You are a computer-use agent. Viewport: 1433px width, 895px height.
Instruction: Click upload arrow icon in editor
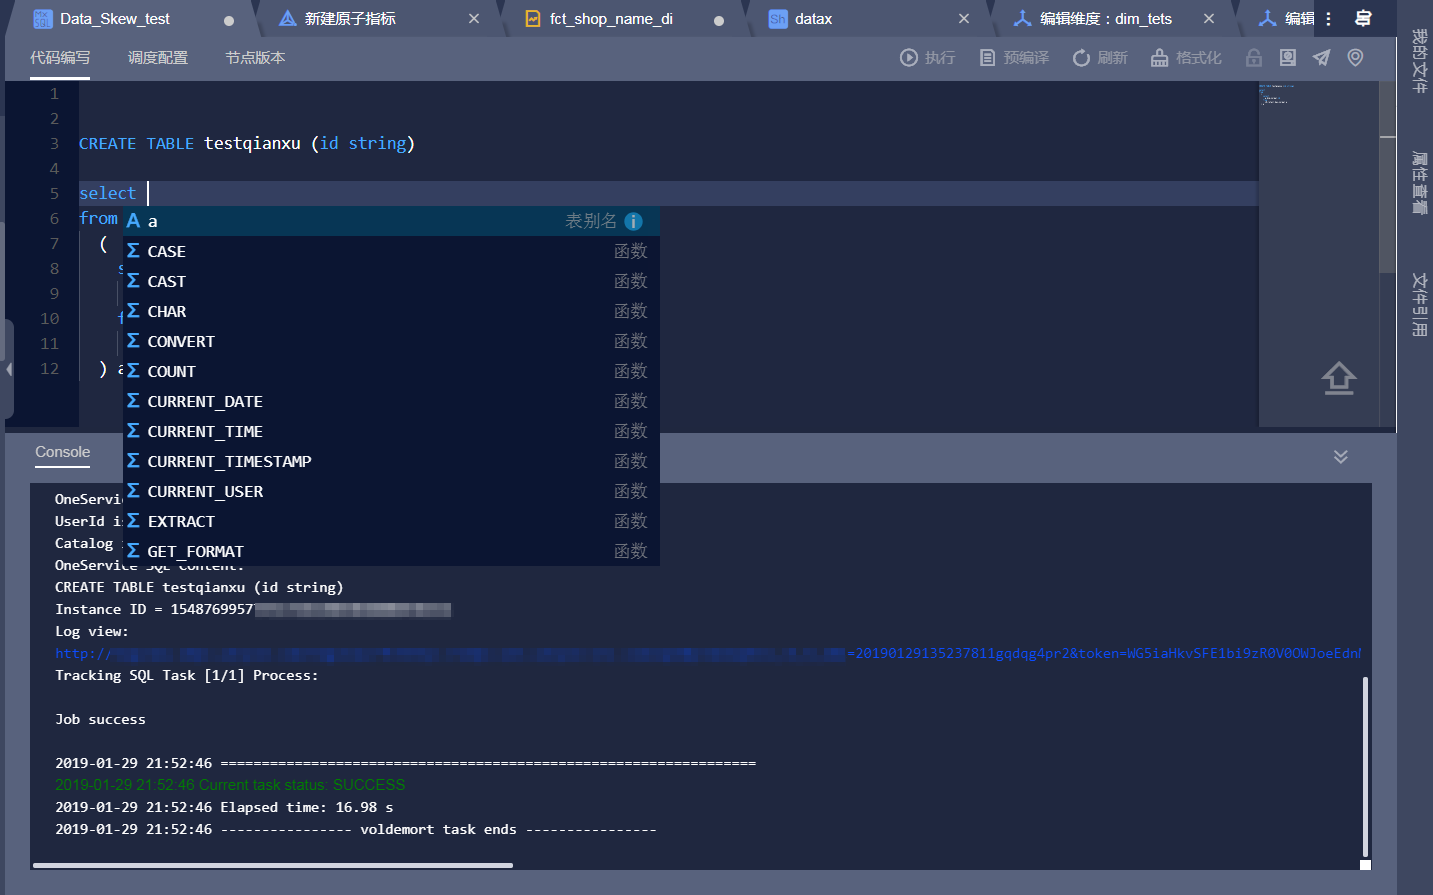(x=1339, y=378)
